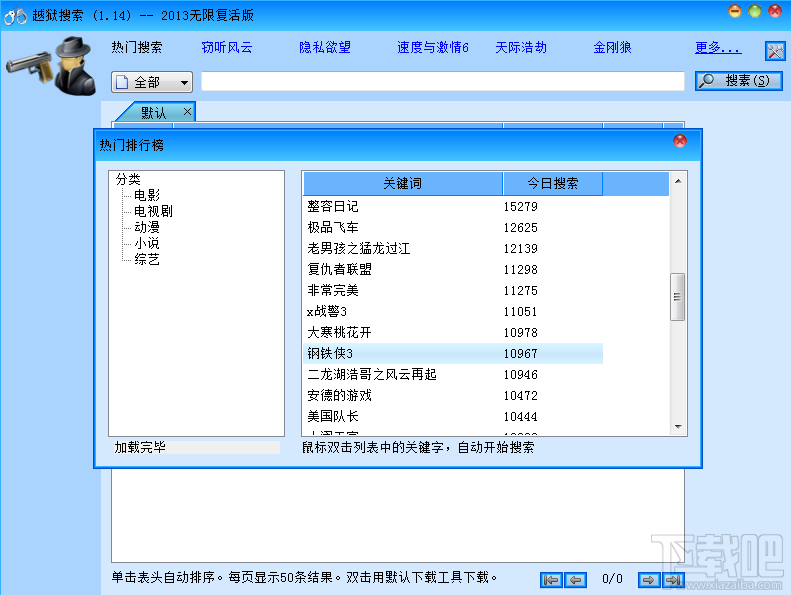Image resolution: width=791 pixels, height=595 pixels.
Task: Open the 更多... hot searches link
Action: click(718, 47)
